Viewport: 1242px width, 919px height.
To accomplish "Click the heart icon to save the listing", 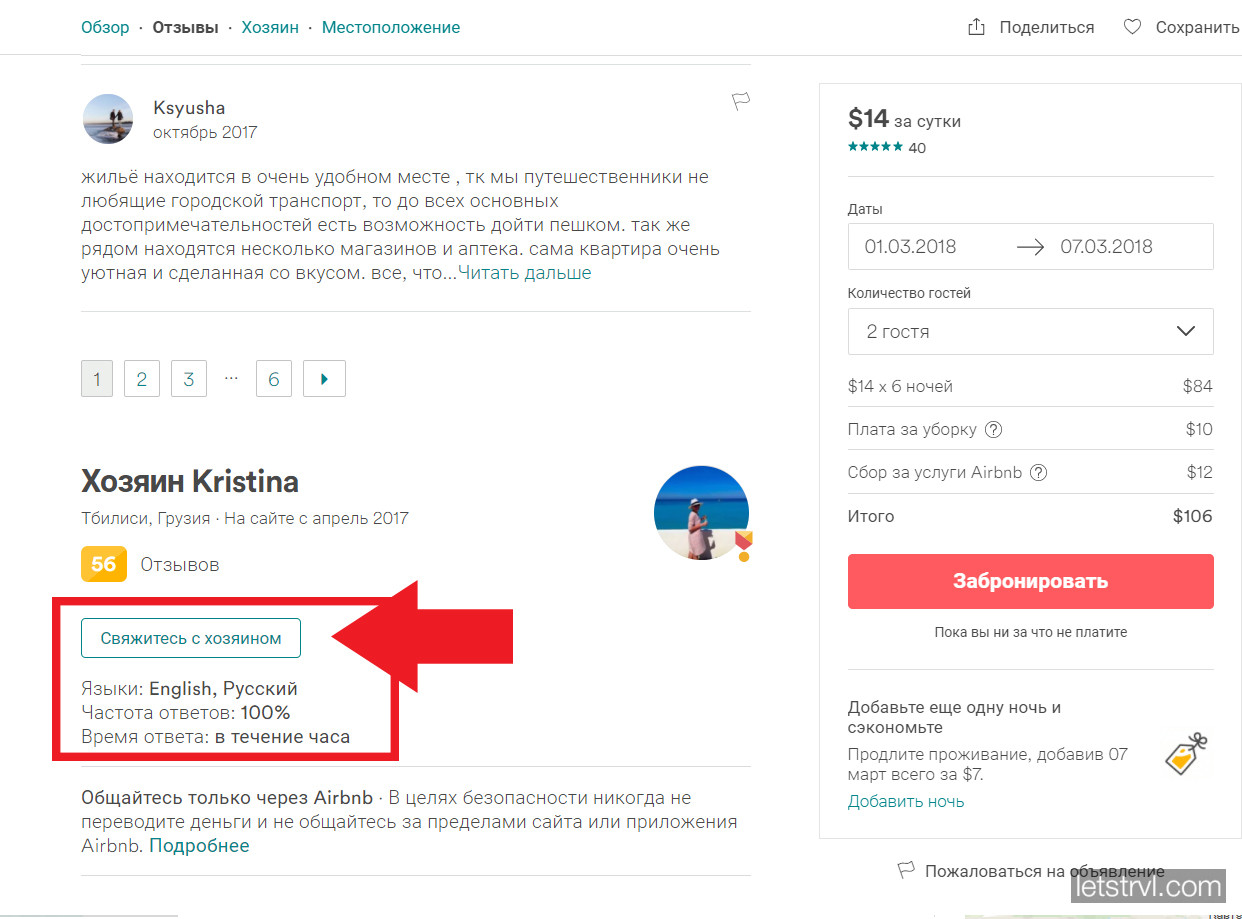I will click(x=1132, y=27).
